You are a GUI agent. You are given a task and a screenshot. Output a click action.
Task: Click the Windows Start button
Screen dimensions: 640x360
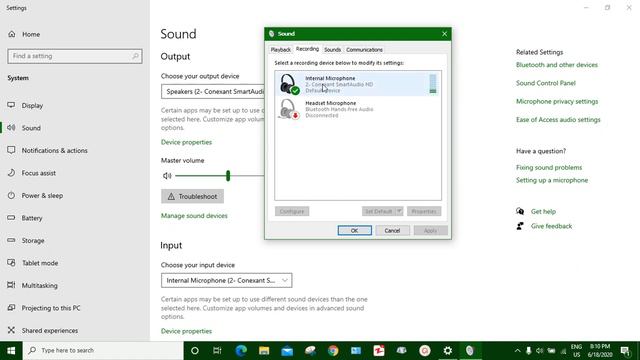tap(11, 350)
